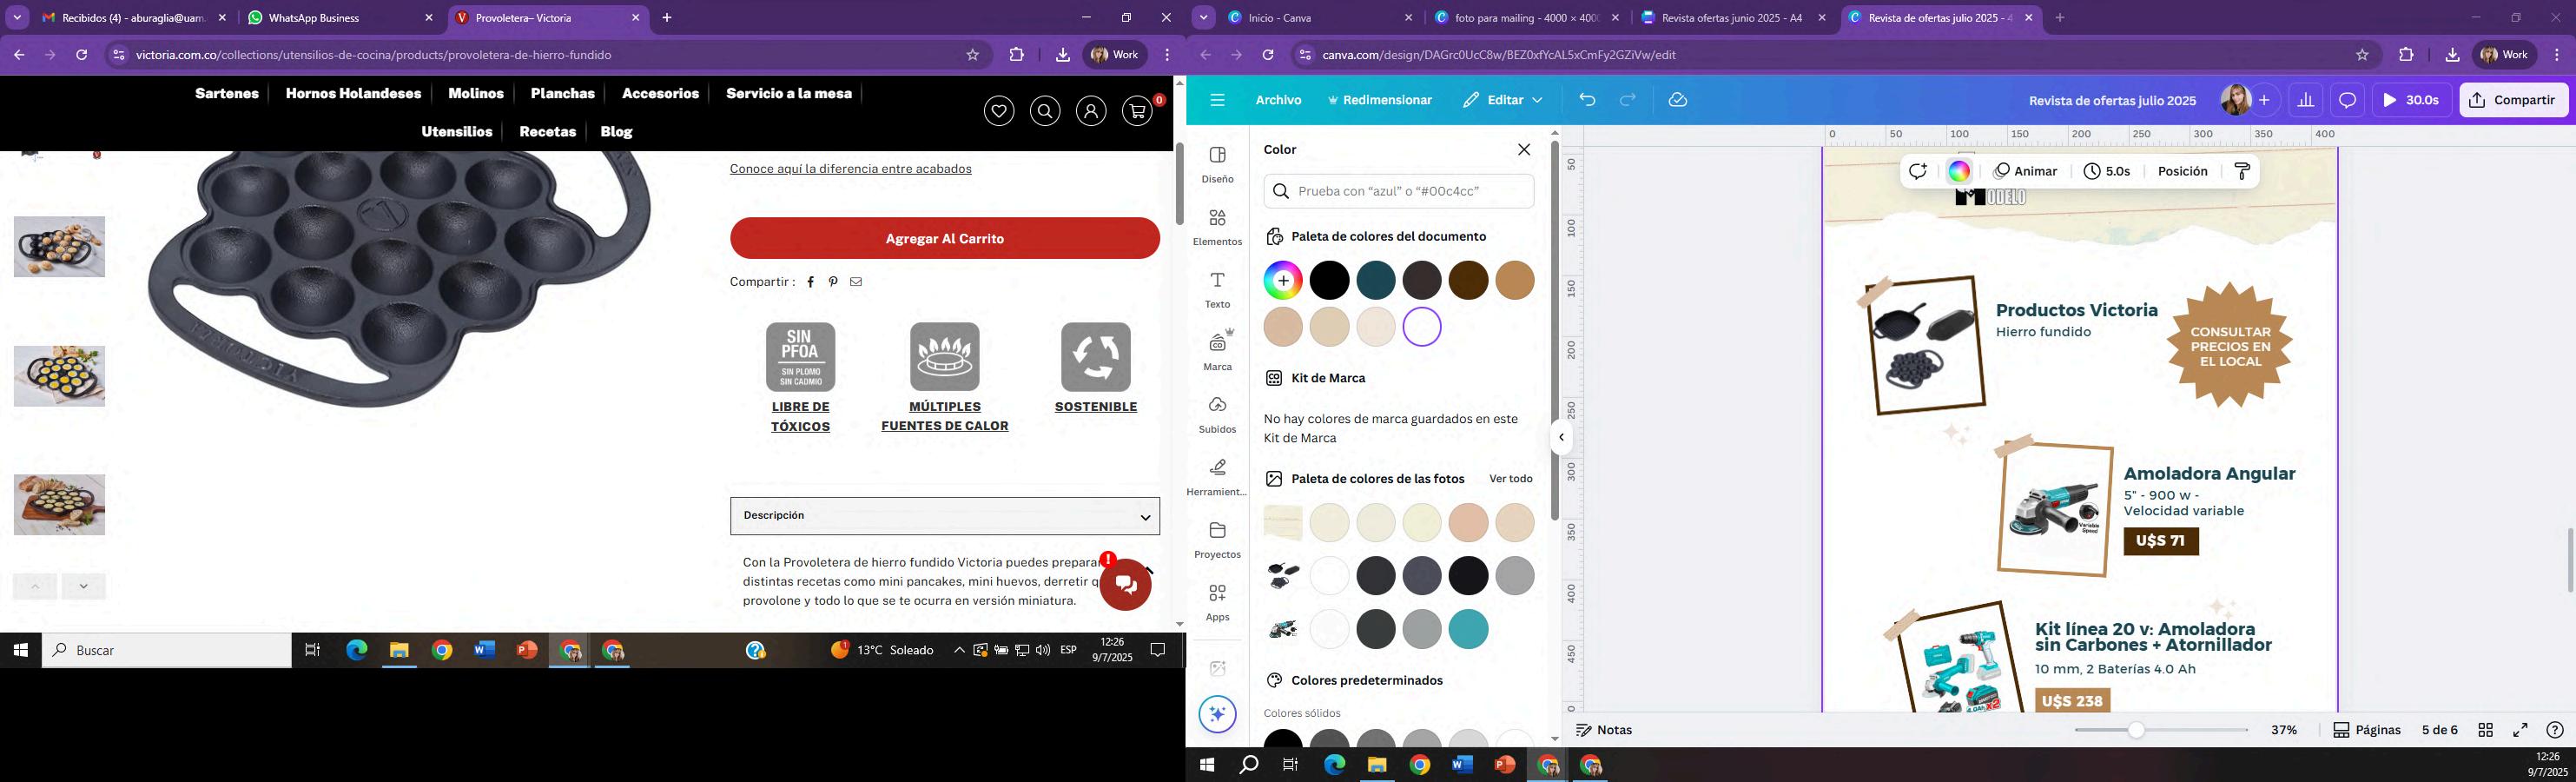Open the Archivo menu in Canva
Viewport: 2576px width, 782px height.
pos(1278,100)
